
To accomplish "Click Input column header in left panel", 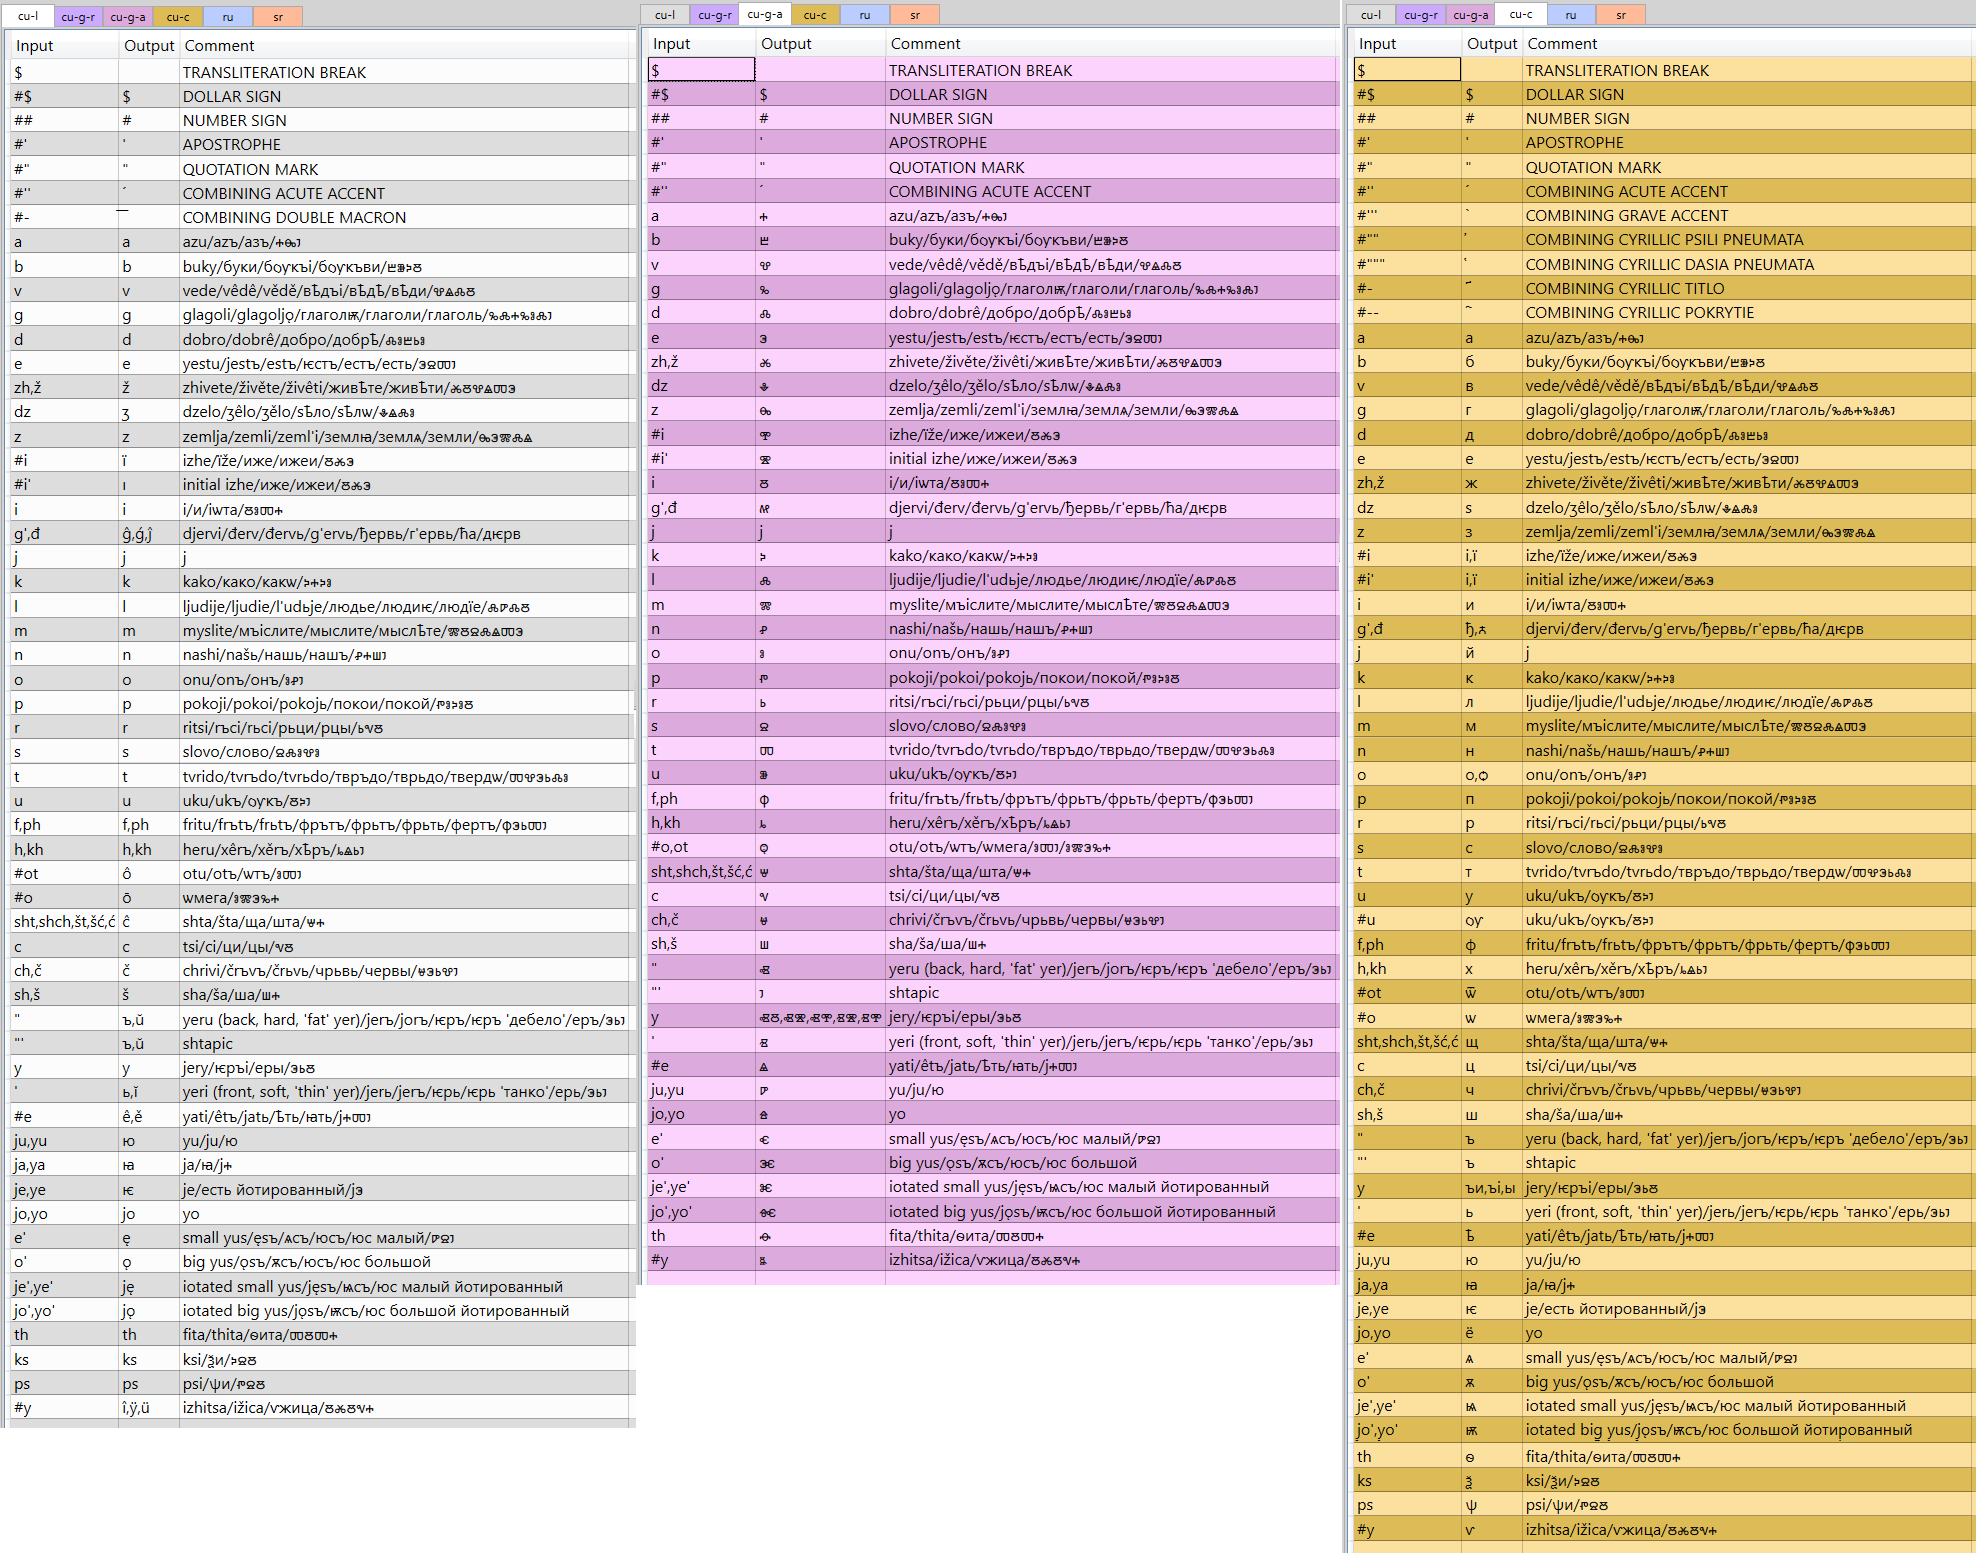I will (x=35, y=46).
